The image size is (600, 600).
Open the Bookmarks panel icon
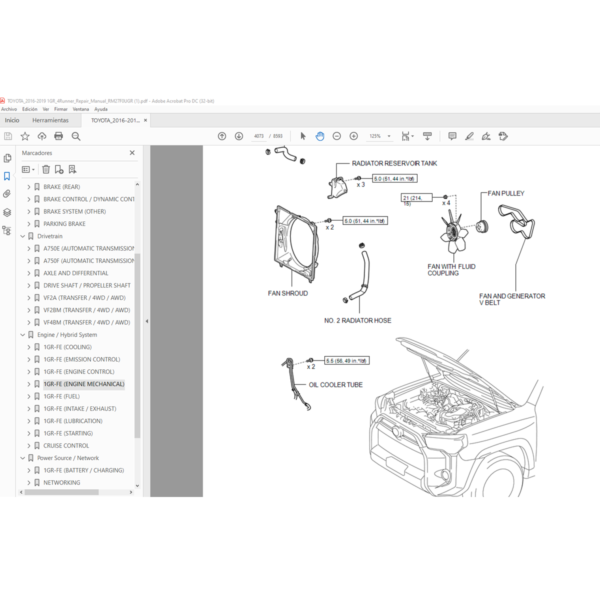7,176
